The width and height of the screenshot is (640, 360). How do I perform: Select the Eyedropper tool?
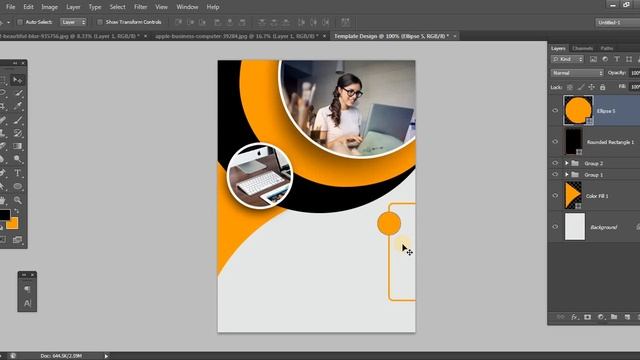(x=17, y=107)
